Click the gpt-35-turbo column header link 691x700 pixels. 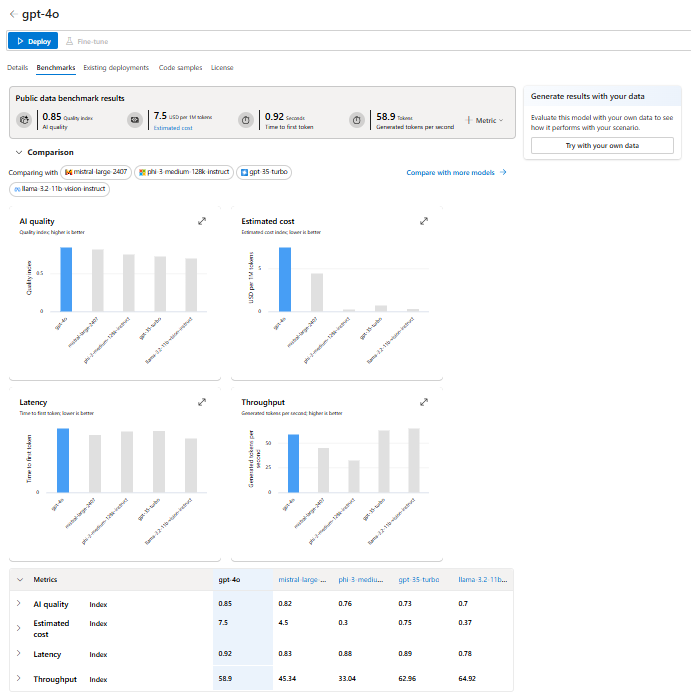(419, 580)
